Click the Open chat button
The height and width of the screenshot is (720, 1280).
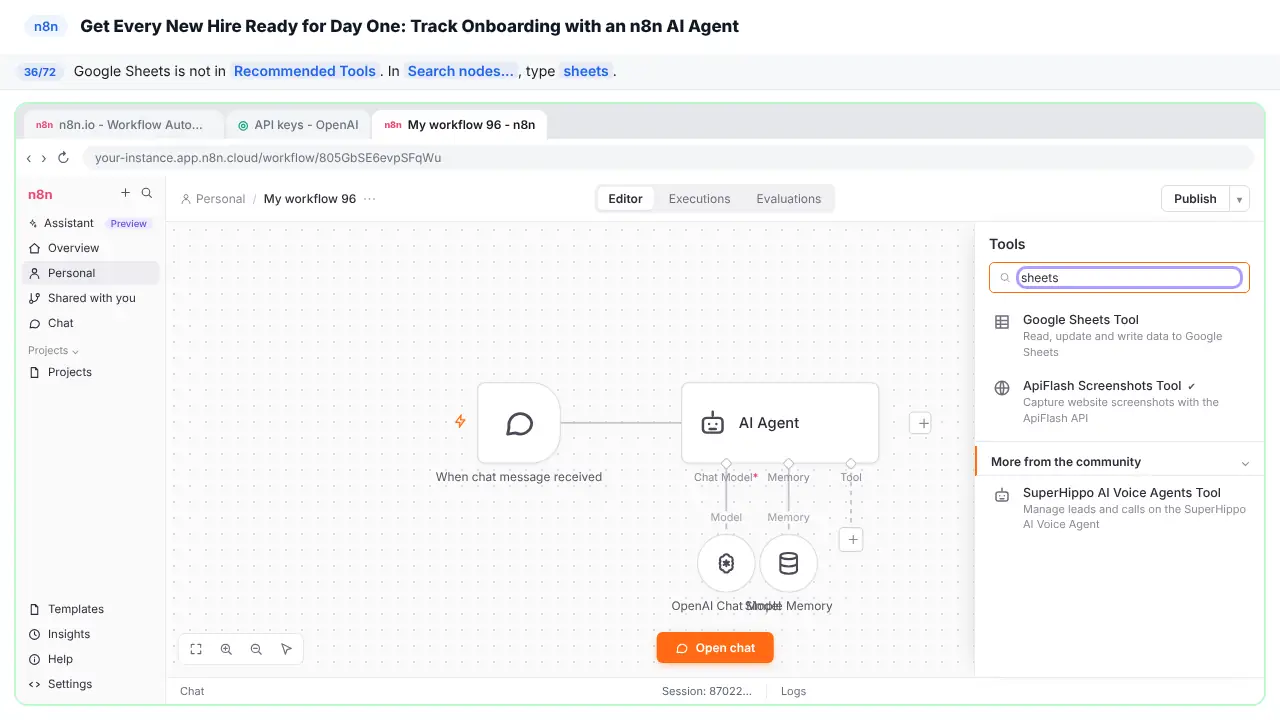715,648
